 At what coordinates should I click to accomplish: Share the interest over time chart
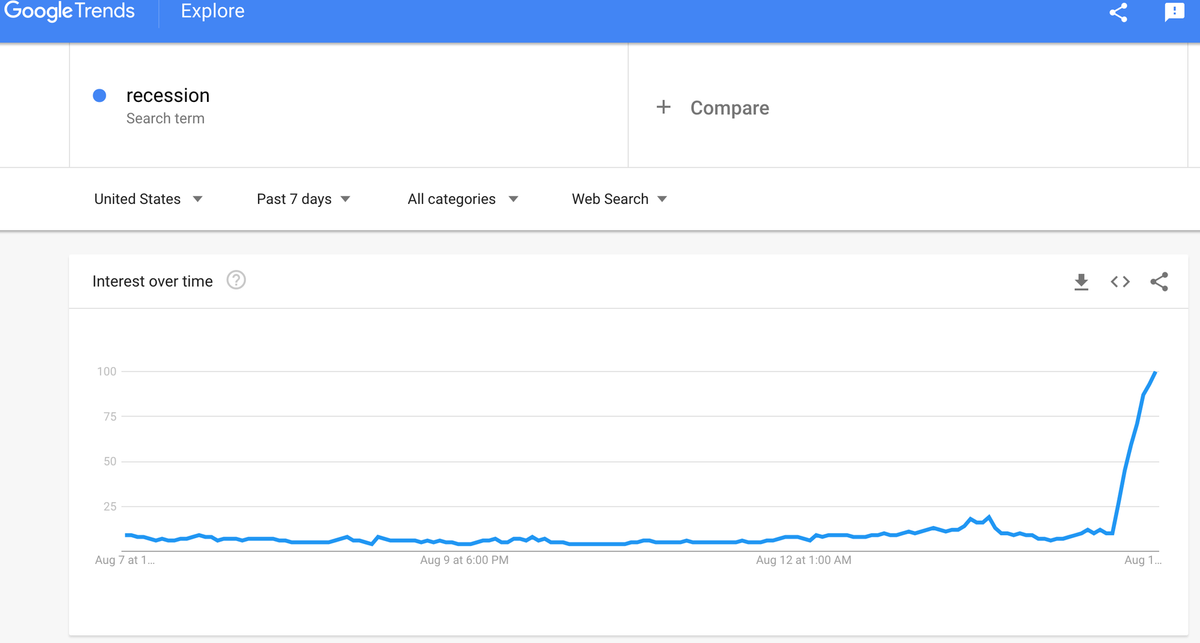[x=1159, y=281]
